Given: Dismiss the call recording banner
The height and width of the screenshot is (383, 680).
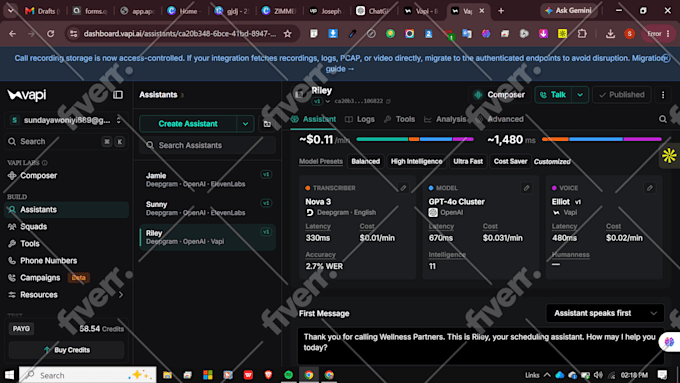Looking at the screenshot, I should point(666,58).
